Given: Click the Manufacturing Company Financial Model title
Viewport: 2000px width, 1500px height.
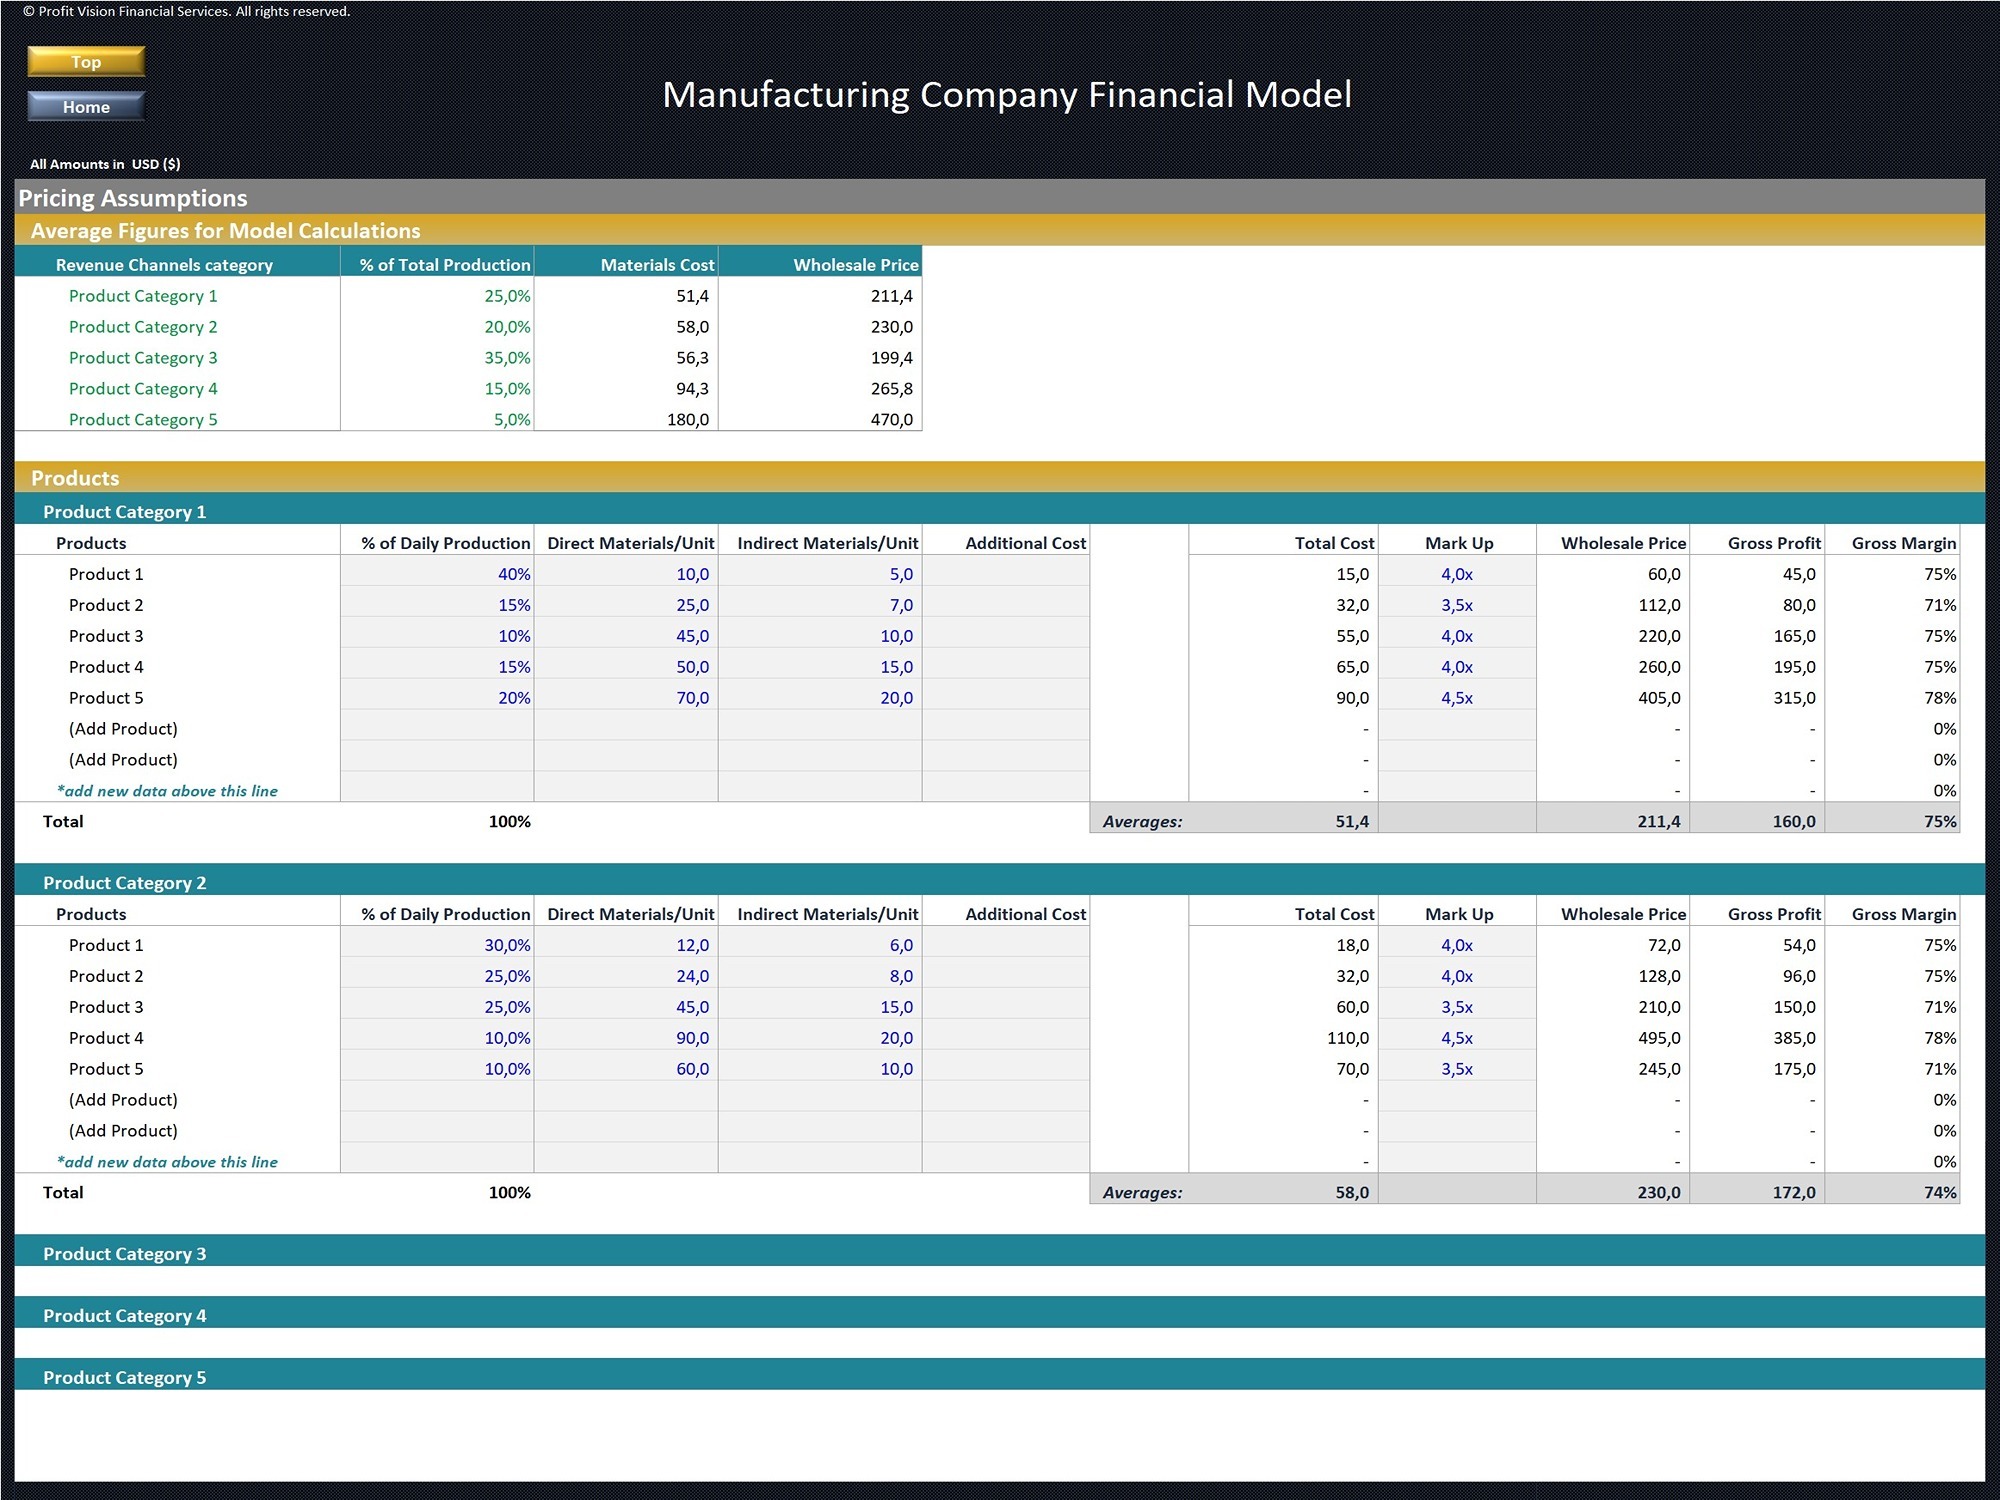Looking at the screenshot, I should click(1007, 94).
